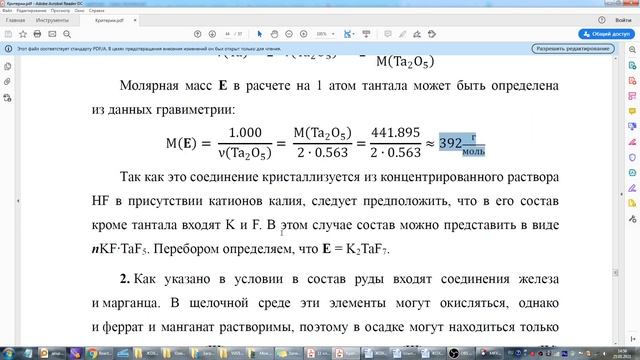Open the sign document tool
Screen dimensions: 640x360
[417, 34]
